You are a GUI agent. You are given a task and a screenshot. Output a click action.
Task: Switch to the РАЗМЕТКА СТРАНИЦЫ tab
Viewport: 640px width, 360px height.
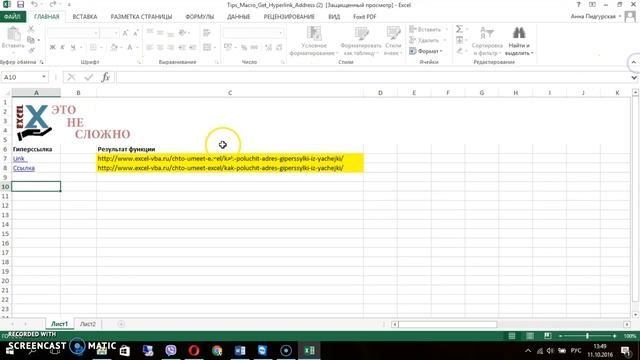[141, 17]
